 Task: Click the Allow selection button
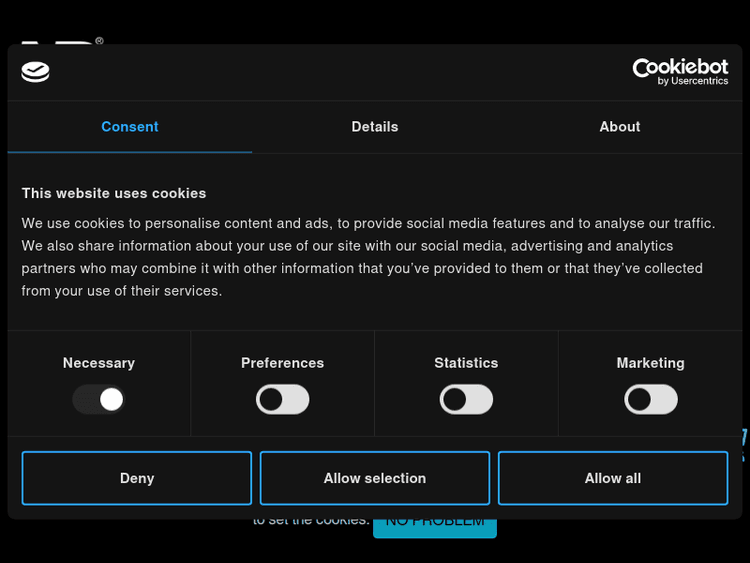[x=375, y=478]
